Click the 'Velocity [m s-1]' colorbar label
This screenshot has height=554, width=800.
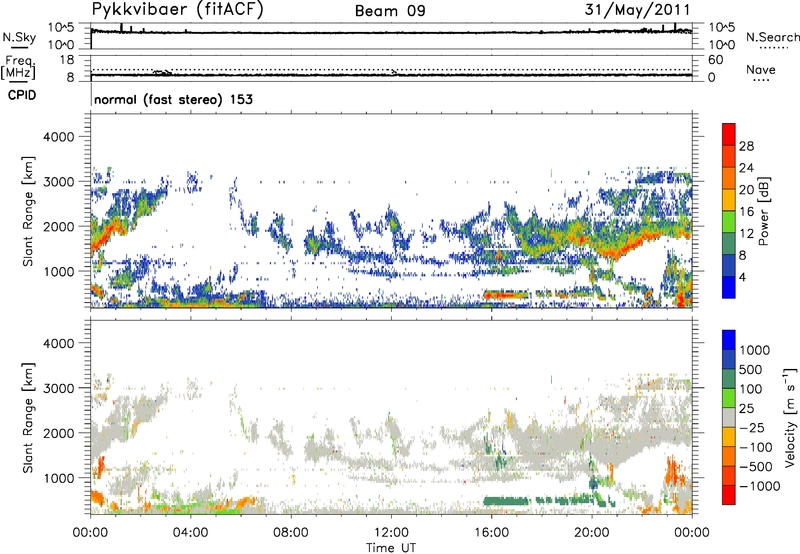click(x=790, y=417)
